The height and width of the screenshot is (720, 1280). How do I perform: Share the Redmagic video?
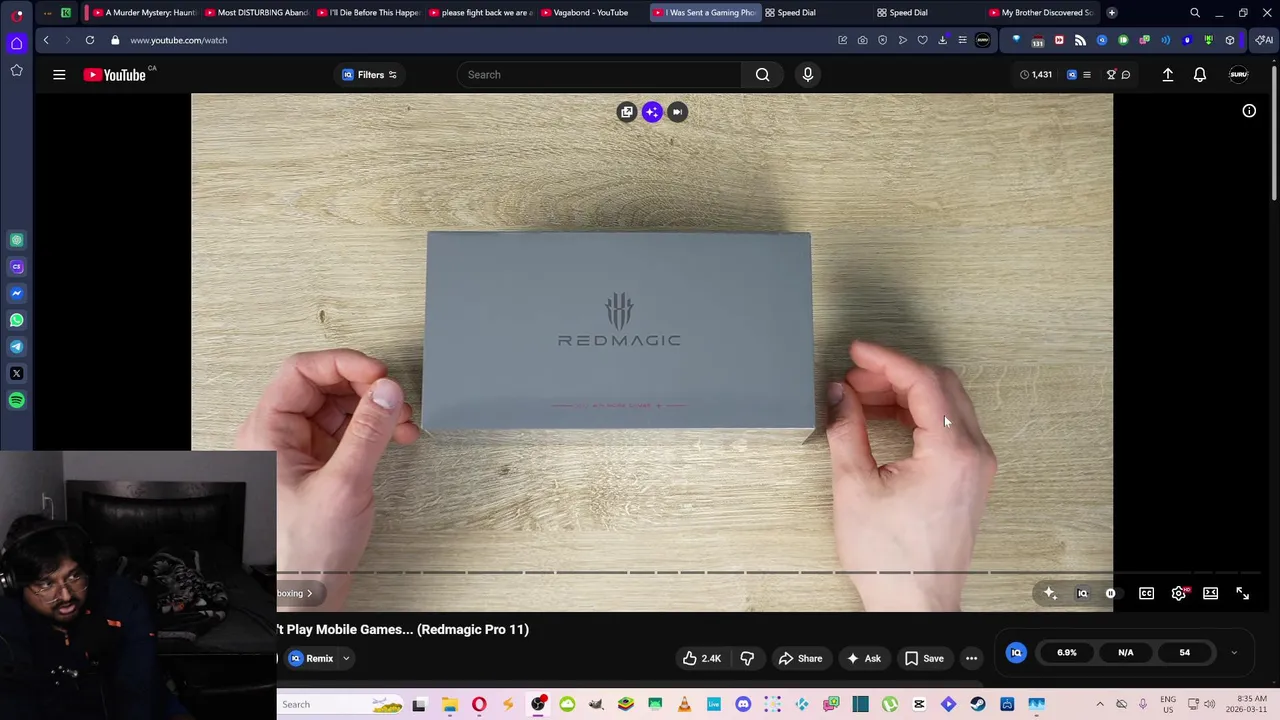[x=800, y=658]
